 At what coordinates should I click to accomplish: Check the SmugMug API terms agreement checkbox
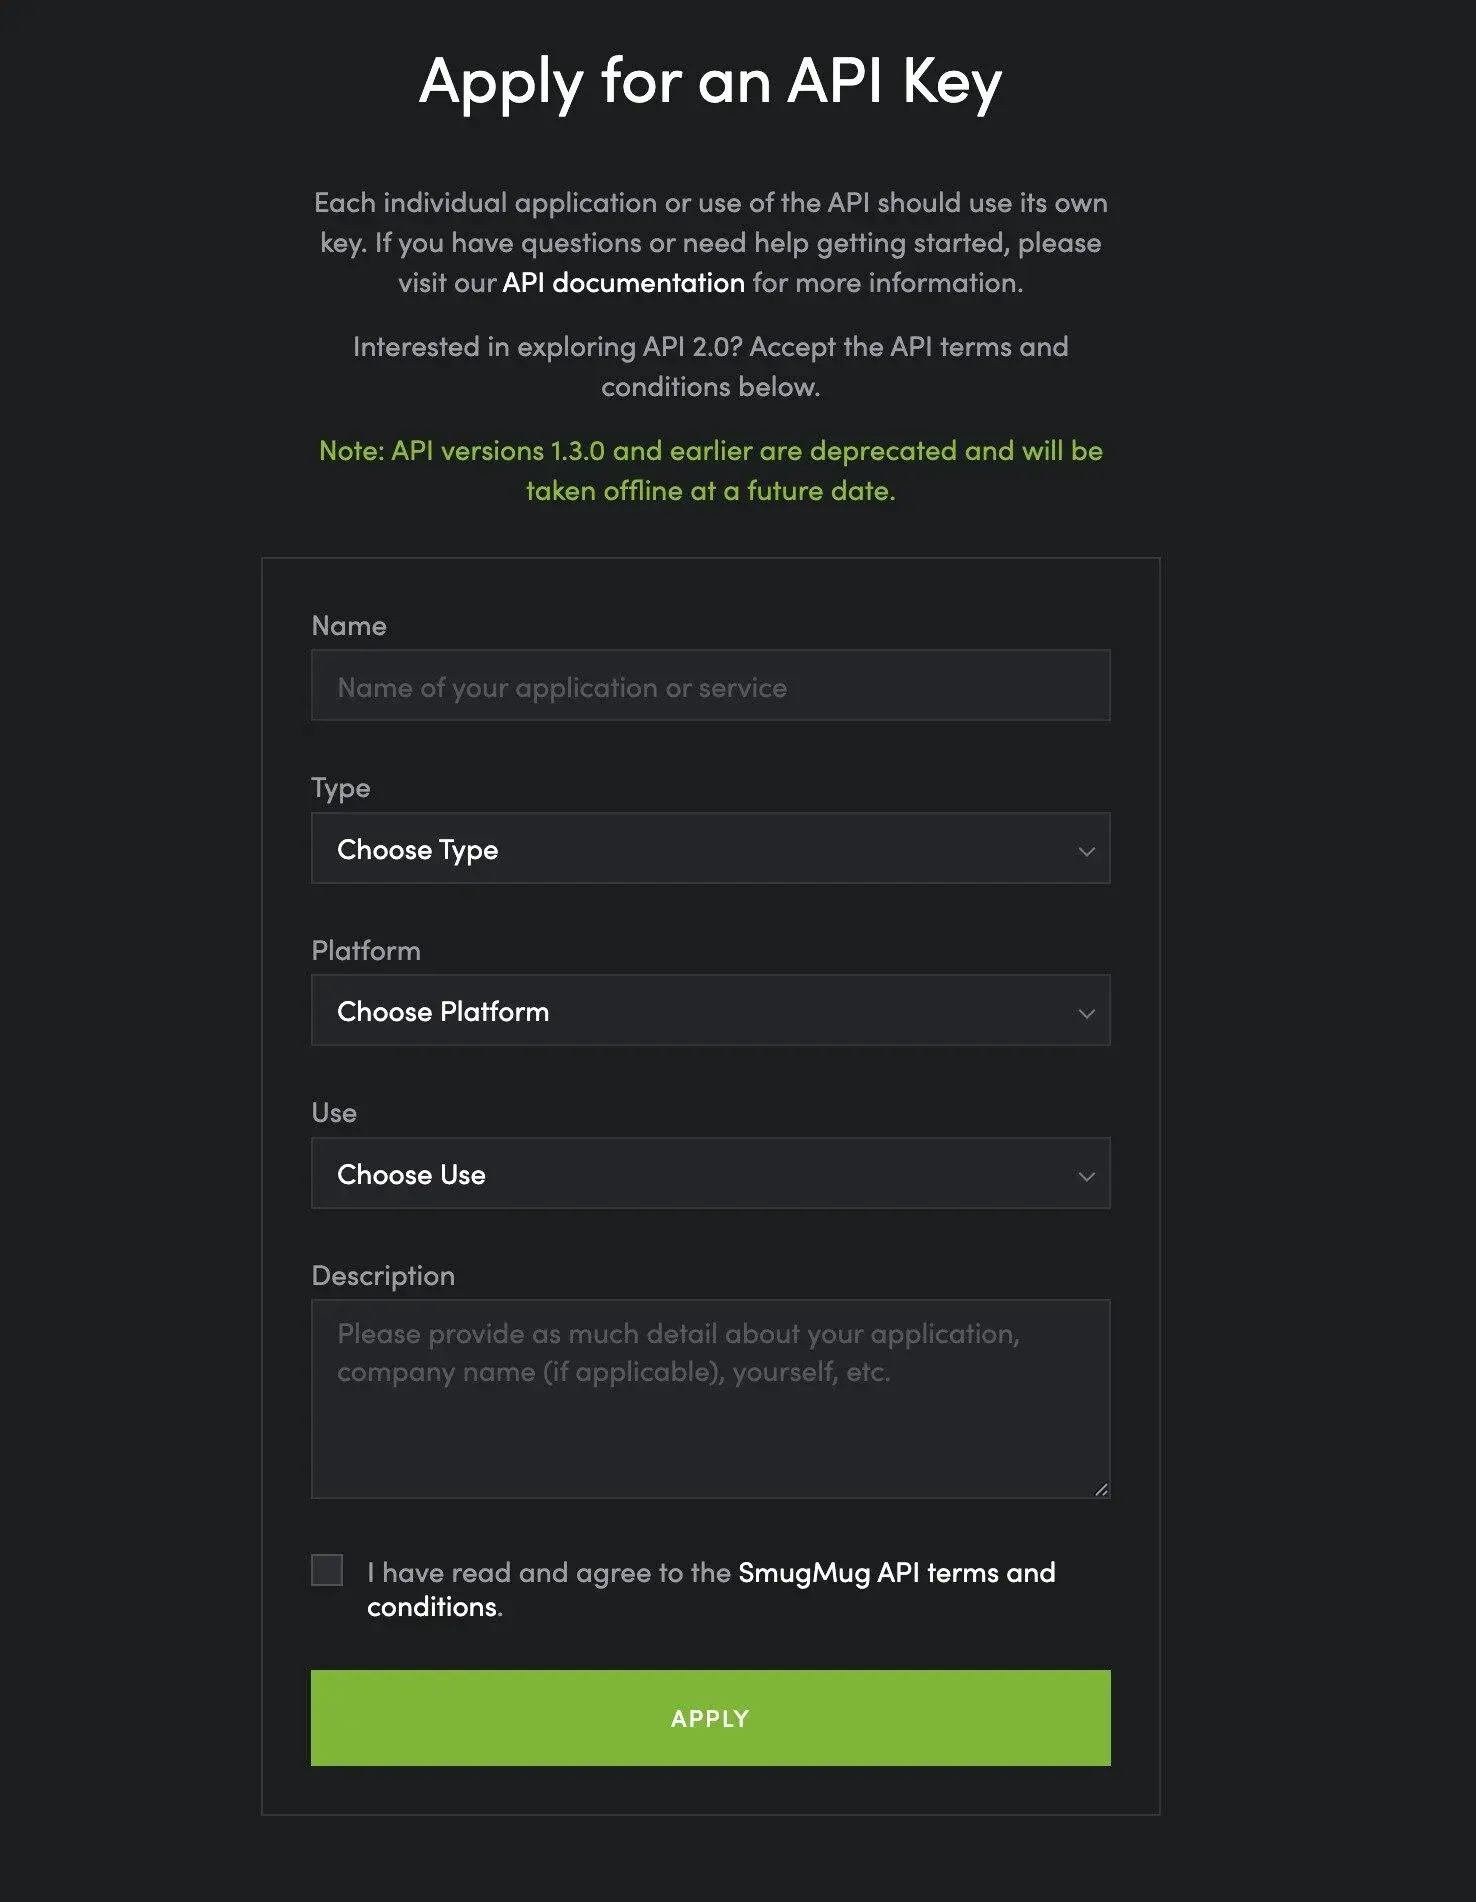click(x=326, y=1572)
